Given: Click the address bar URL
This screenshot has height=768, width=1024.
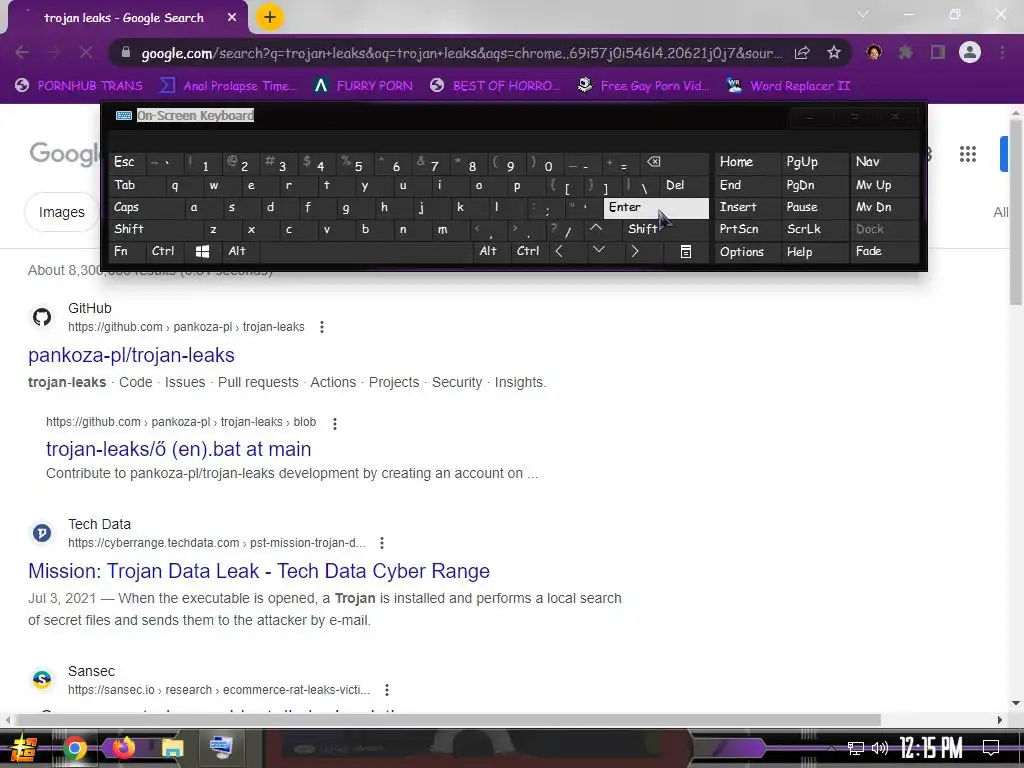Looking at the screenshot, I should coord(461,53).
